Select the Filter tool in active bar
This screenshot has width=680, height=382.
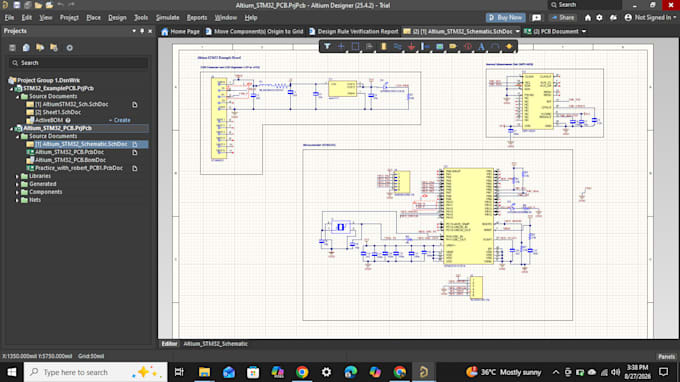click(x=327, y=46)
